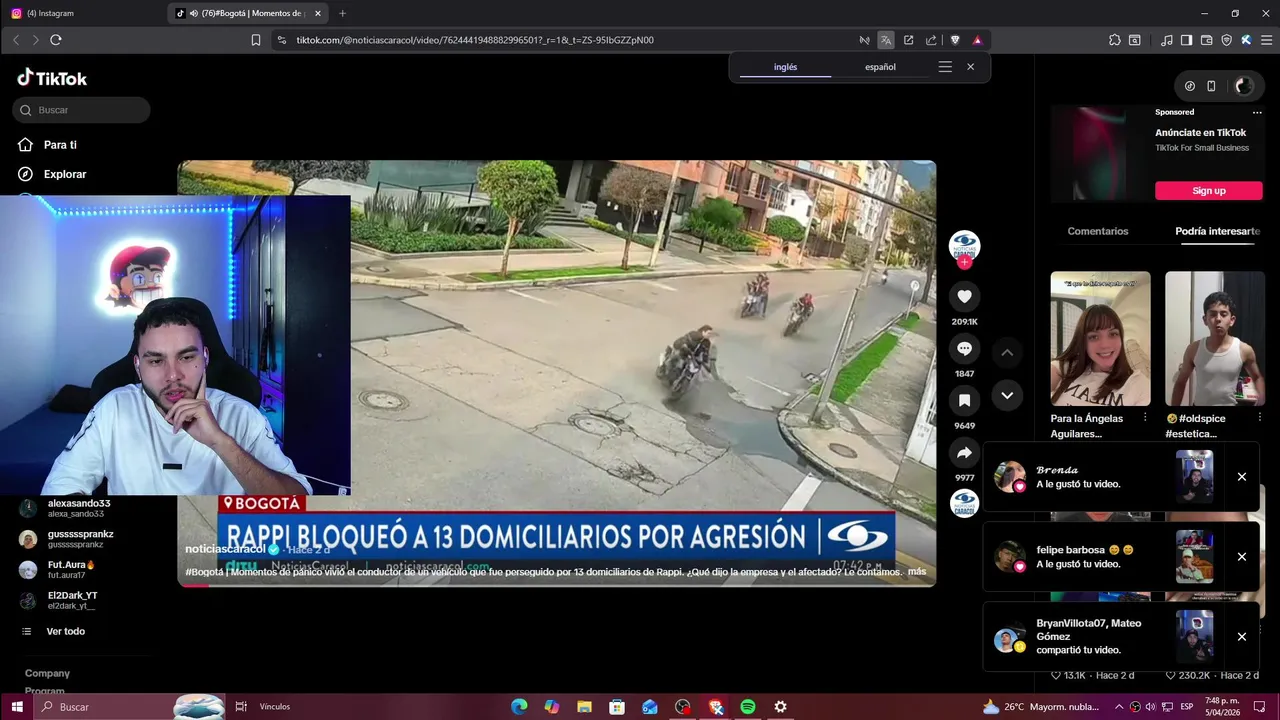1280x720 pixels.
Task: Dismiss the Brenda like notification
Action: 1242,477
